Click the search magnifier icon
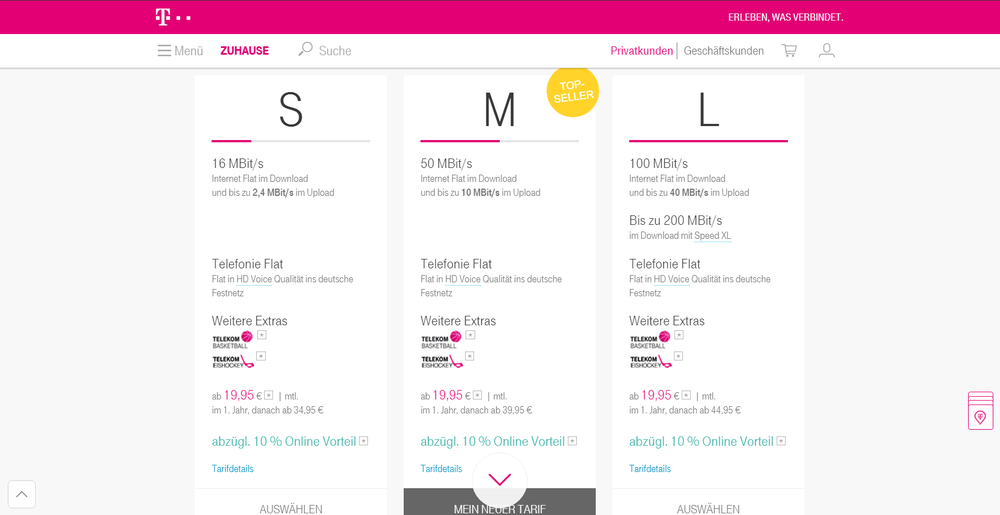 click(x=305, y=50)
